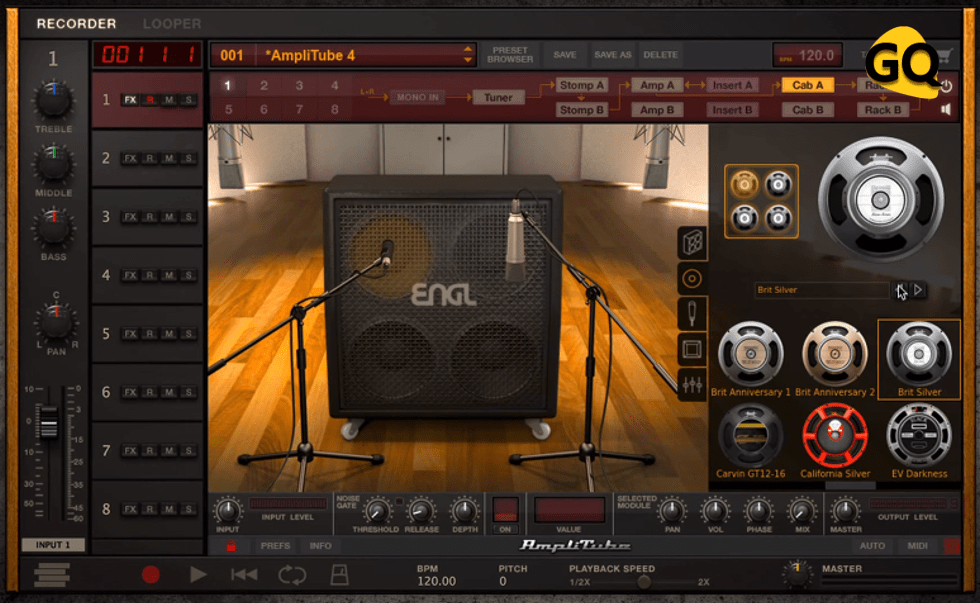Click the tracks stack icon at bottom left
The height and width of the screenshot is (603, 980).
point(52,575)
